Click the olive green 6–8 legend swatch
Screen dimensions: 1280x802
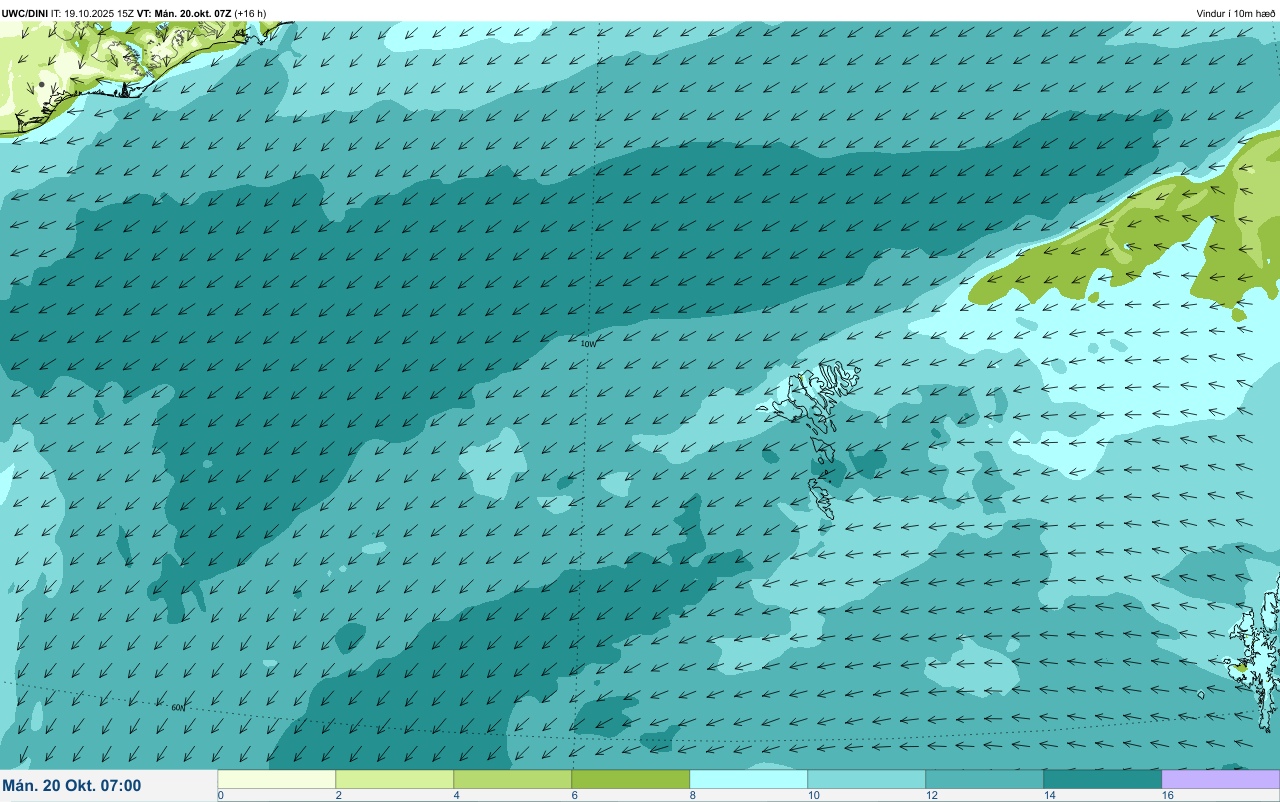pos(631,779)
